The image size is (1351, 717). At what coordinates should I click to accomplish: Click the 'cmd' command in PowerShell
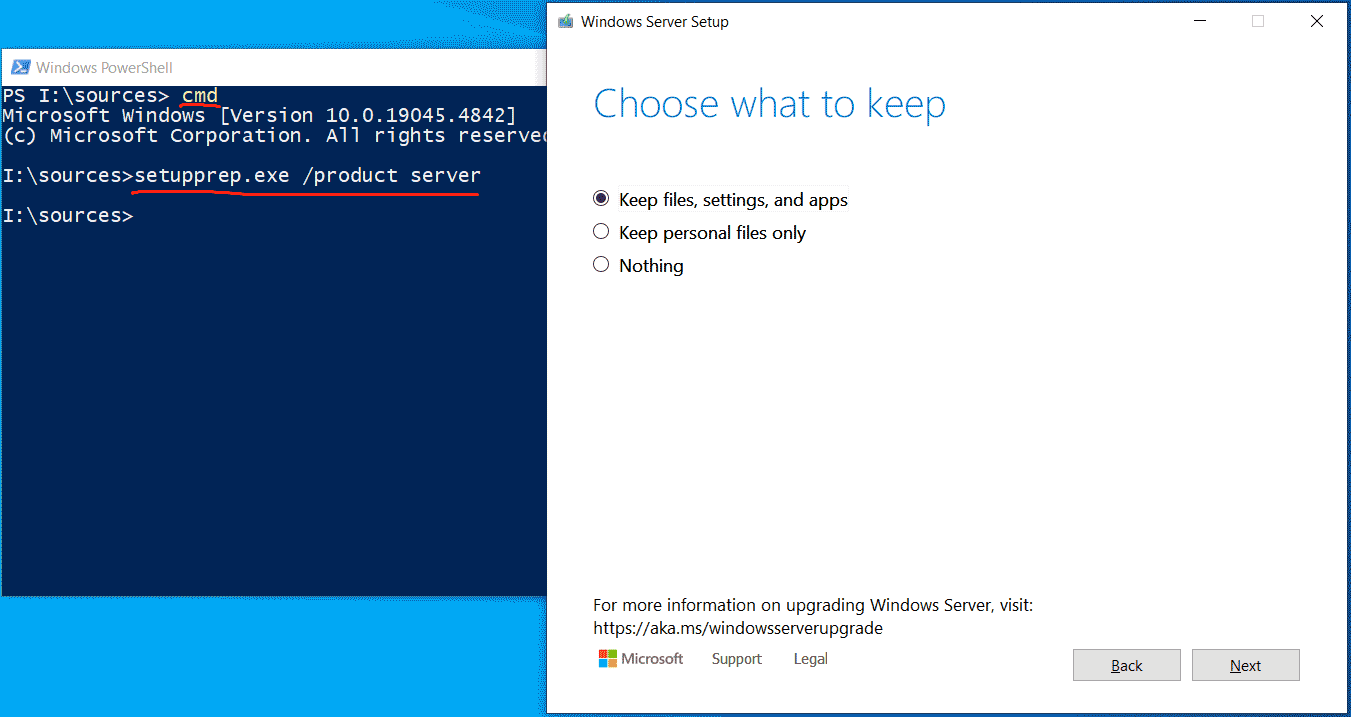tap(200, 96)
